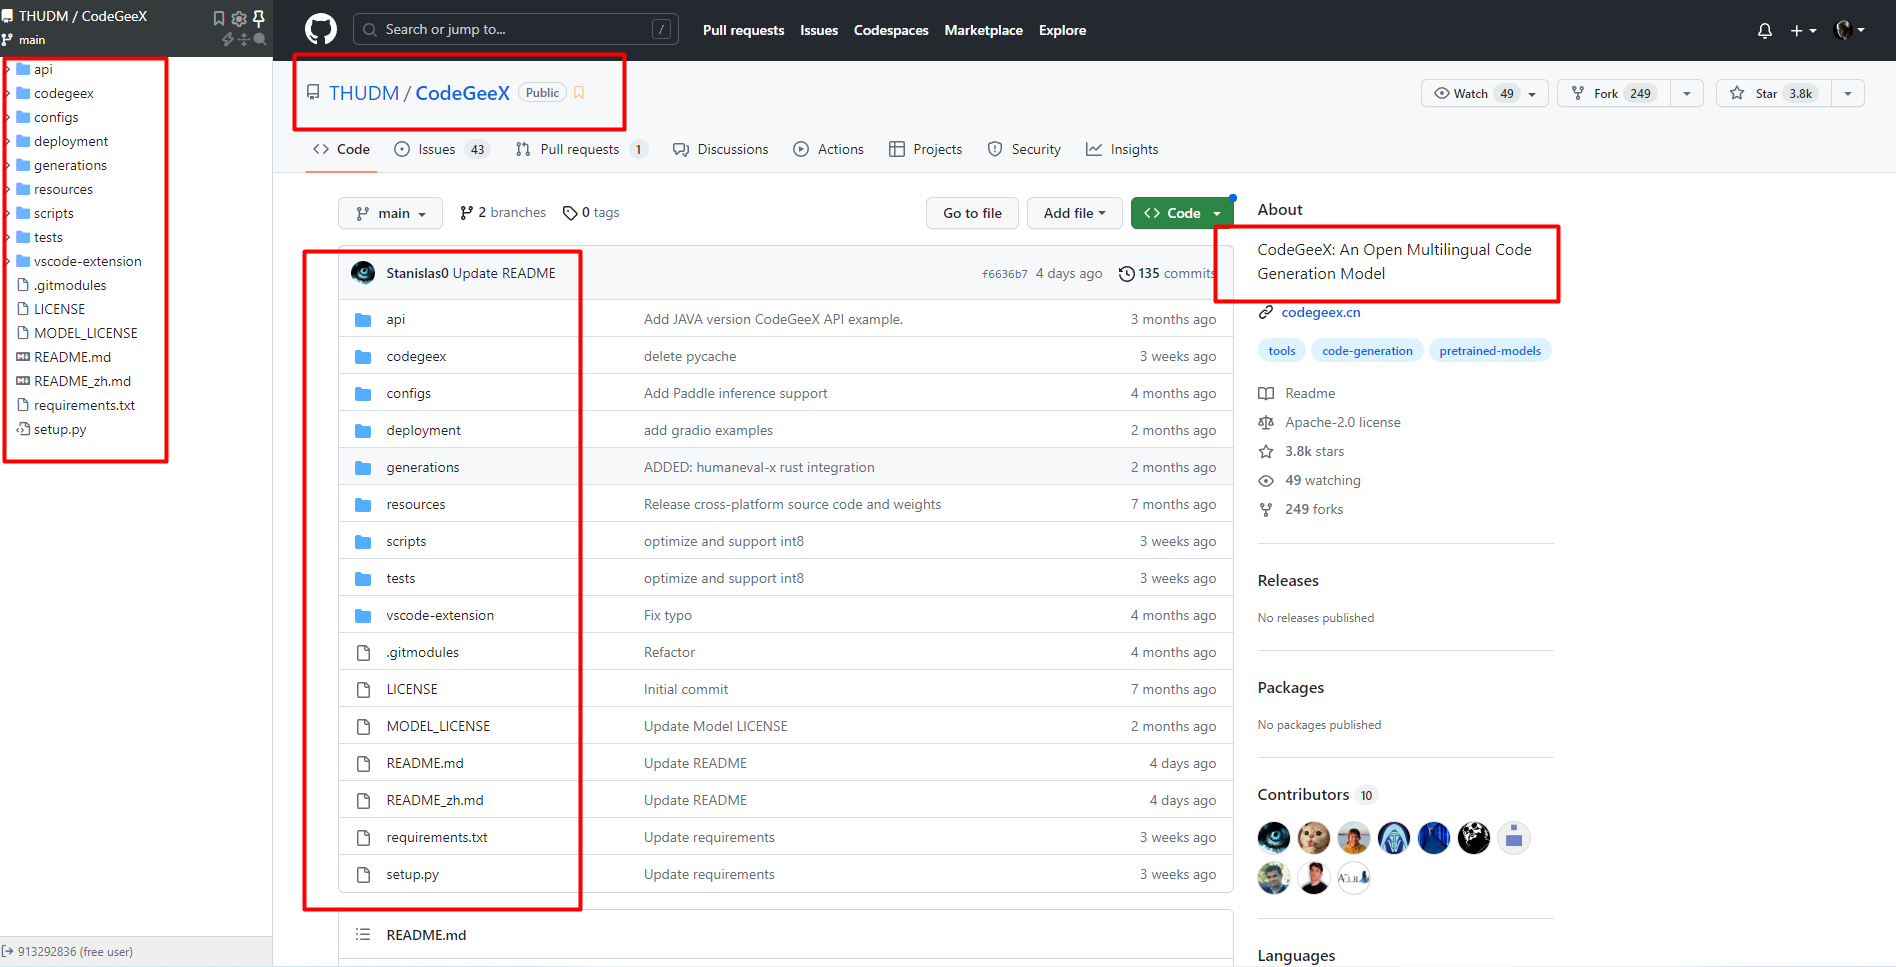Click Stanislas0's commit author avatar
The width and height of the screenshot is (1896, 967).
click(364, 273)
